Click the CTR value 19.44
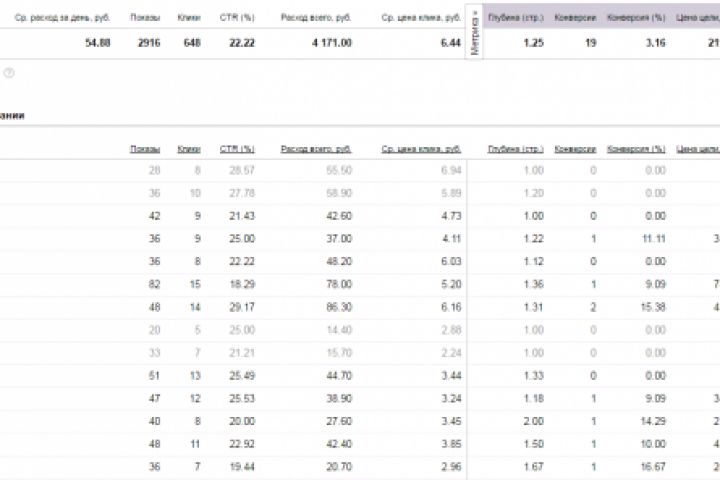 242,467
